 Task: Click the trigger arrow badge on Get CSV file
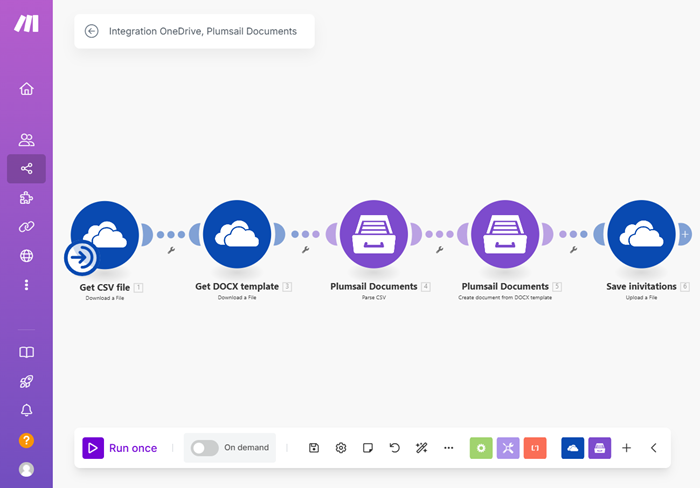[x=81, y=258]
